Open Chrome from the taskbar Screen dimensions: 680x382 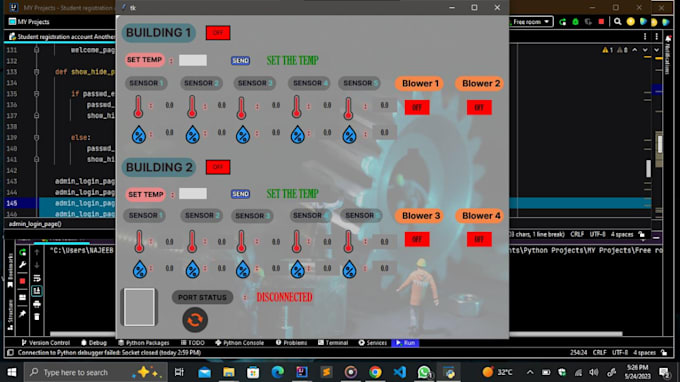(x=375, y=372)
